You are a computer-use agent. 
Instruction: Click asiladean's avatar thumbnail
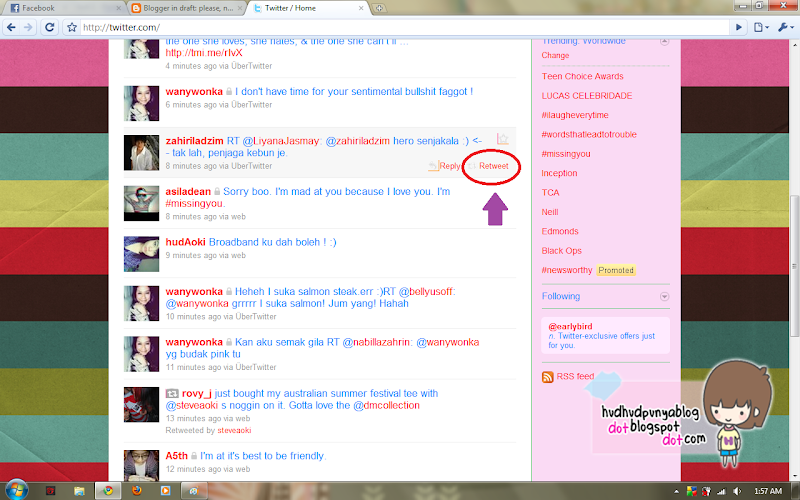tap(141, 204)
